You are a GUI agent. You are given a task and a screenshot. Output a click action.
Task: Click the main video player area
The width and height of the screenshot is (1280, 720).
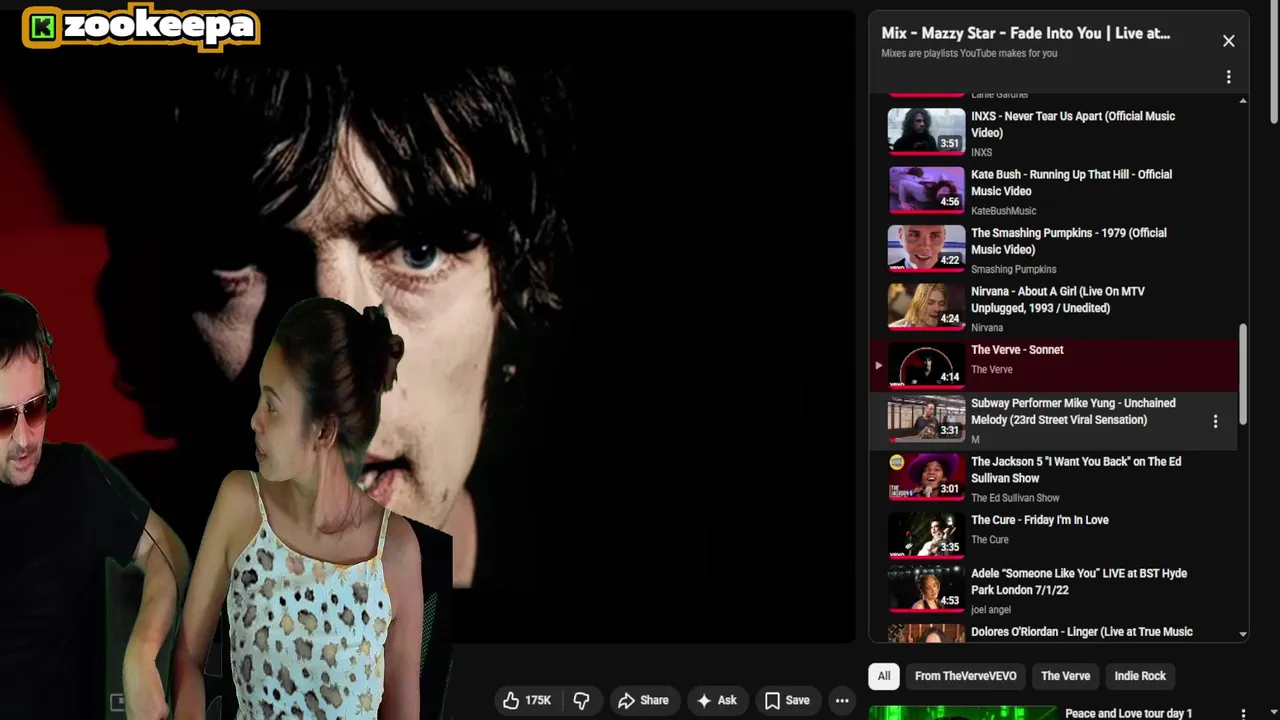click(428, 326)
